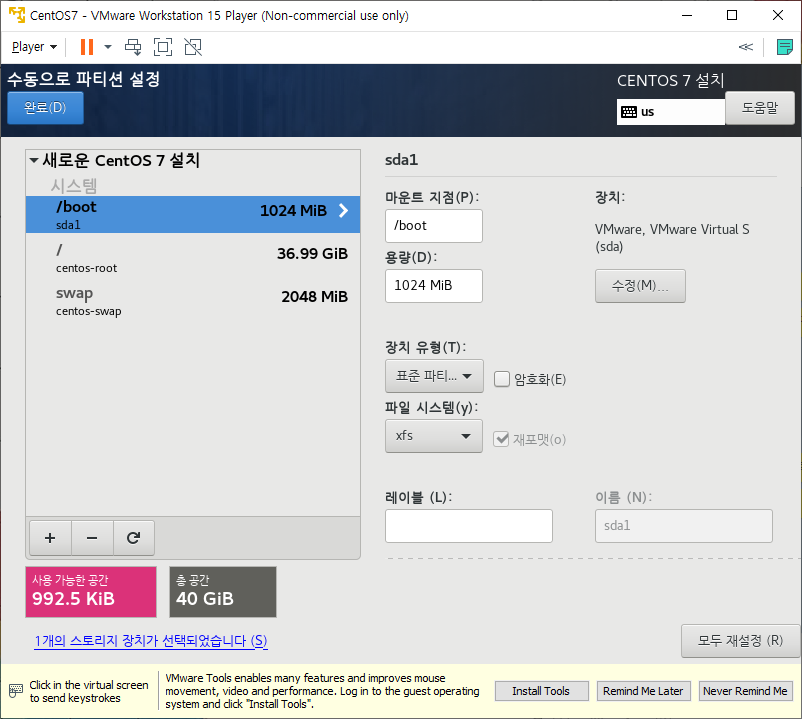Toggle the 재포맷(o) reformat checkbox

(x=501, y=439)
